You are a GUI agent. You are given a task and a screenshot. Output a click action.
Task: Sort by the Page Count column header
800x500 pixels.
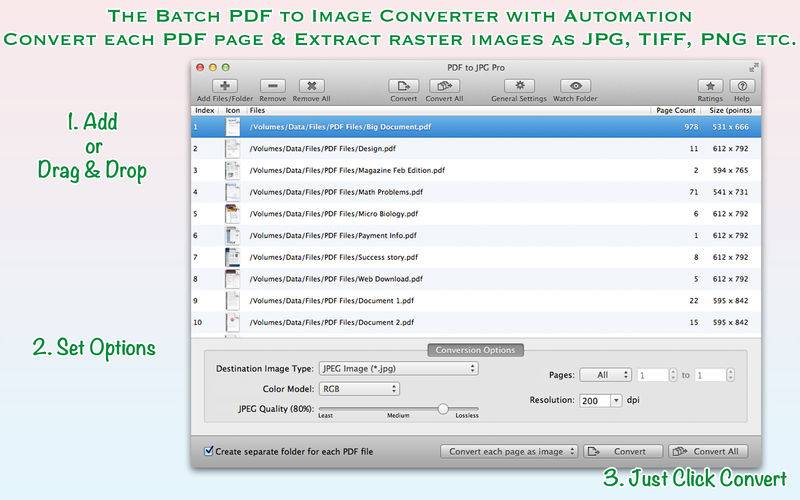[x=676, y=110]
